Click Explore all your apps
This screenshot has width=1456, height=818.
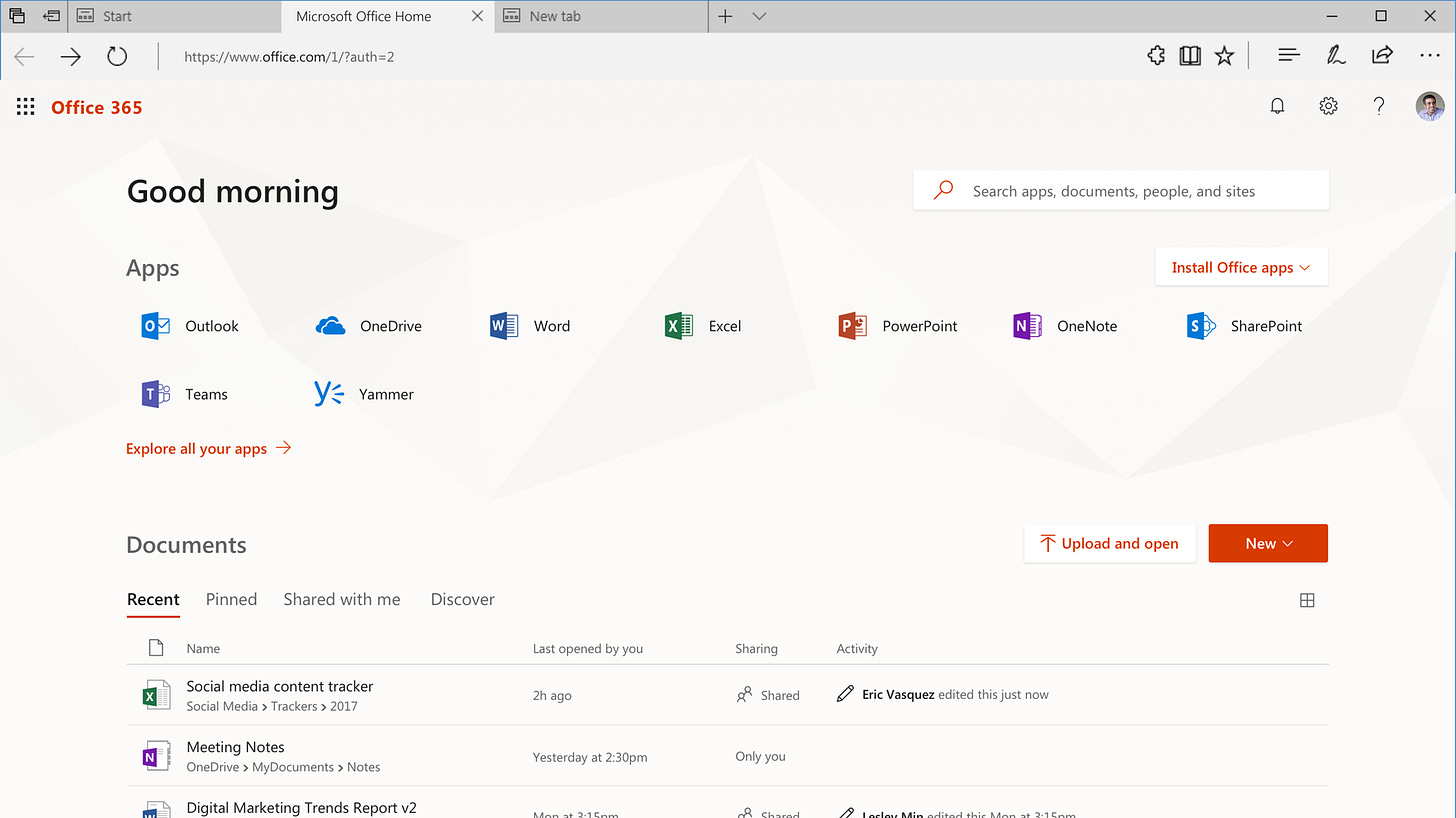196,448
